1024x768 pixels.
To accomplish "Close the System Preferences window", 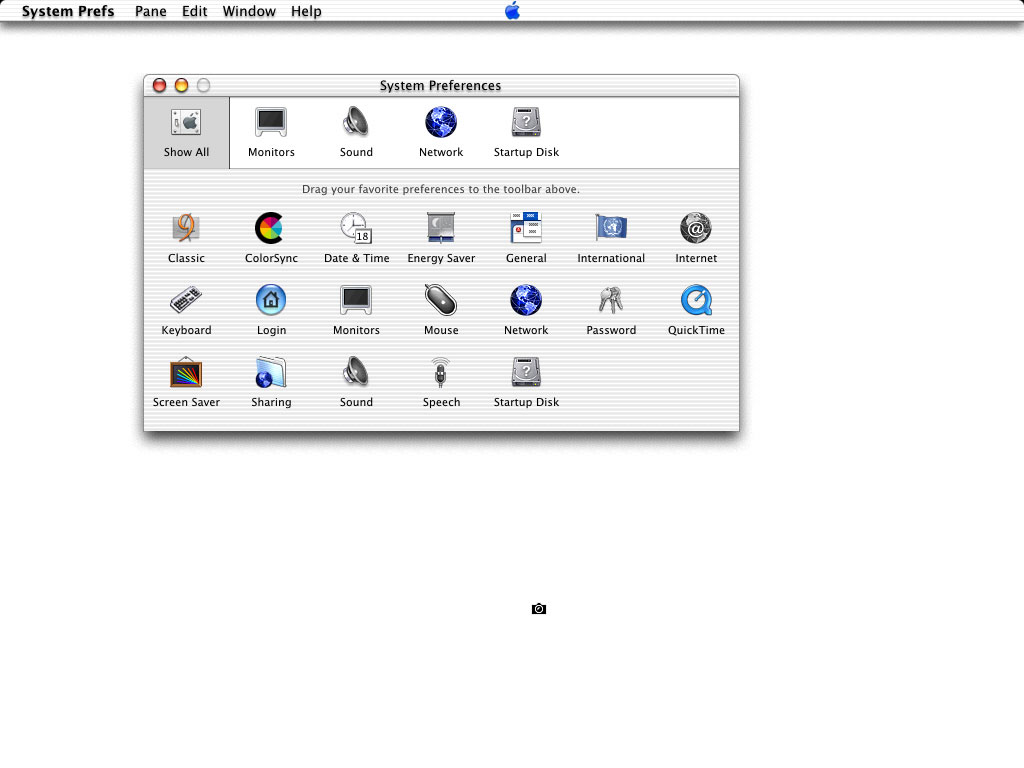I will coord(159,86).
